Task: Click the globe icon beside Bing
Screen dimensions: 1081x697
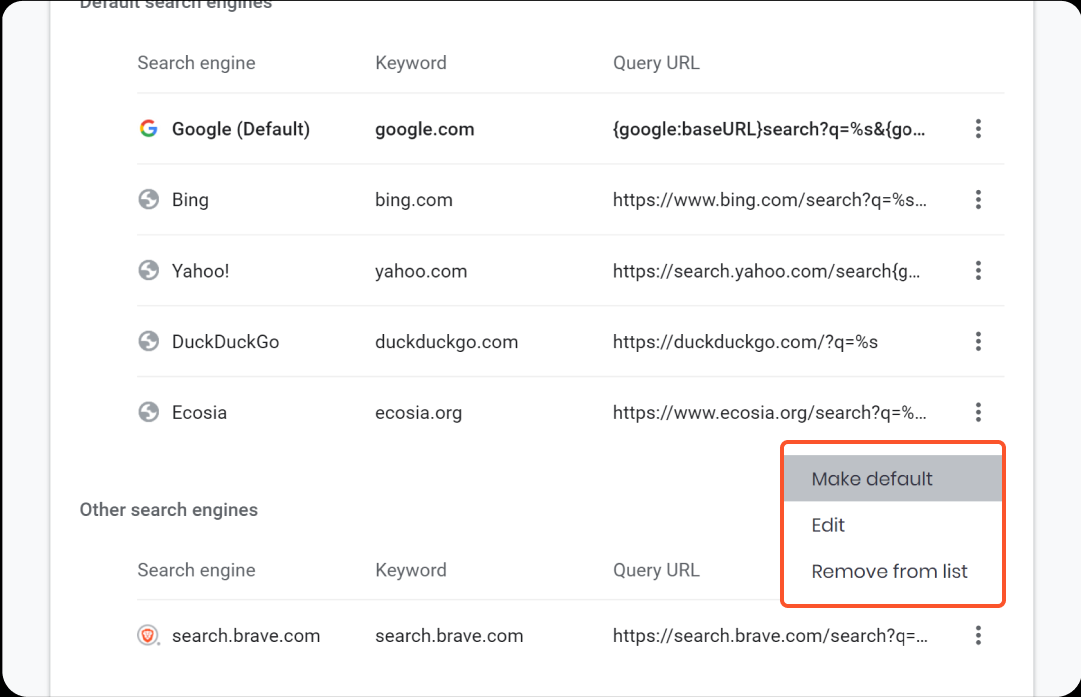Action: tap(148, 200)
